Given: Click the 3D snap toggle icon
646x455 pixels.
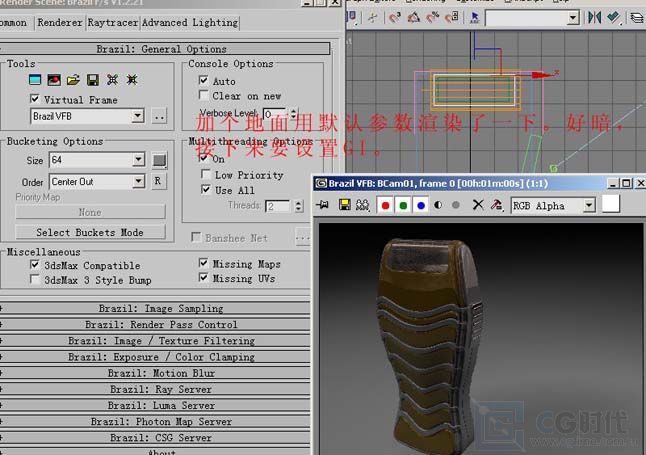Looking at the screenshot, I should point(395,17).
